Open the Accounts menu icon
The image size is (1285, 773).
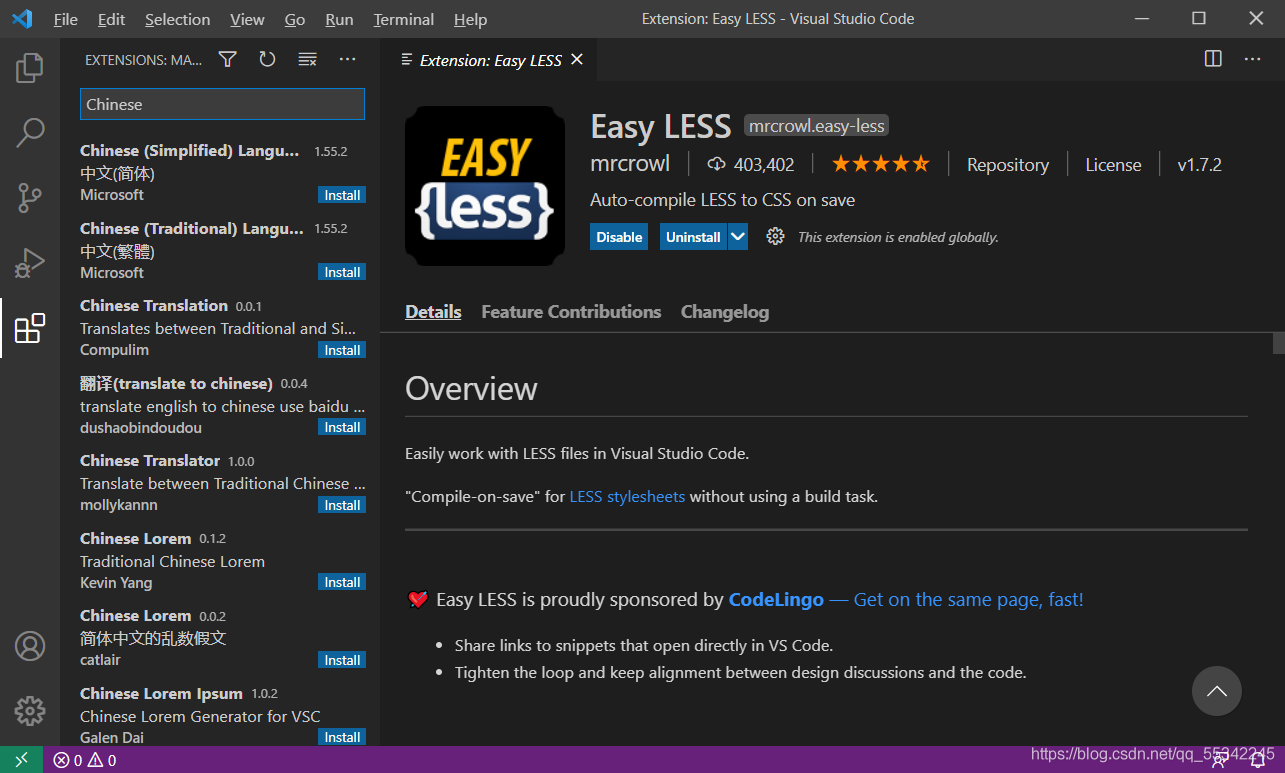(30, 646)
